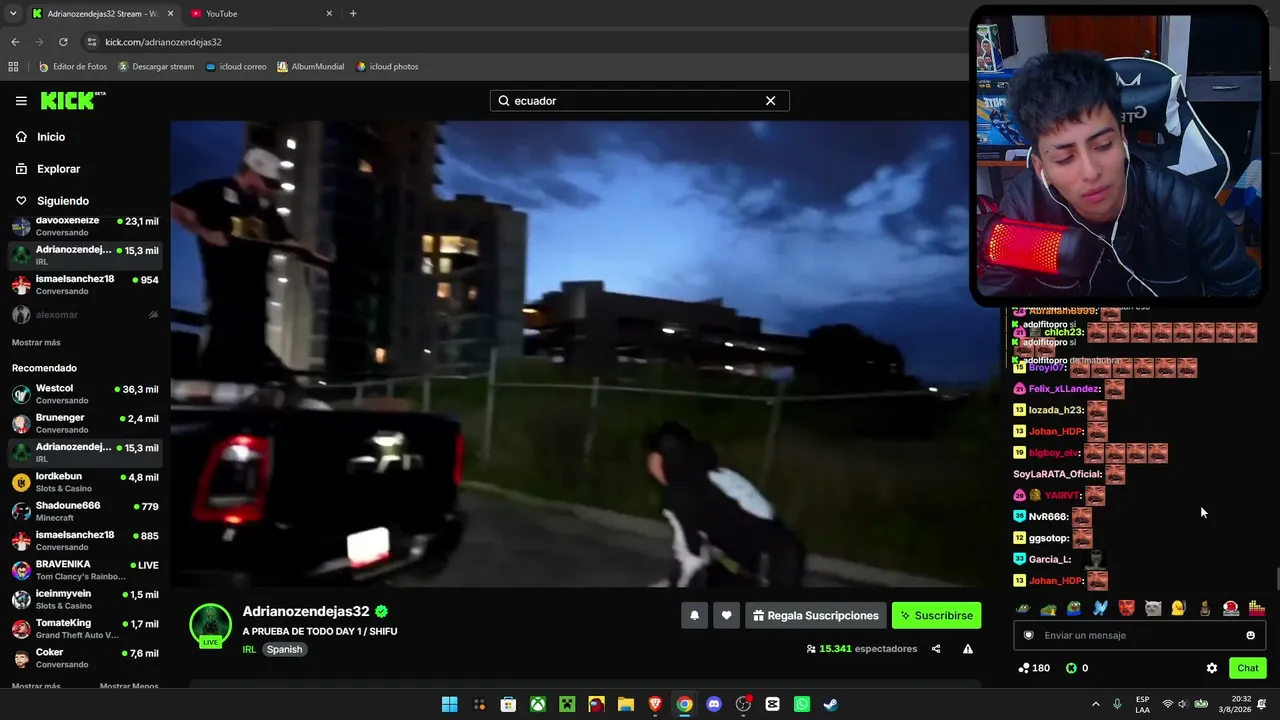Viewport: 1280px width, 720px height.
Task: Open the chat identity shield icon
Action: [x=1028, y=635]
